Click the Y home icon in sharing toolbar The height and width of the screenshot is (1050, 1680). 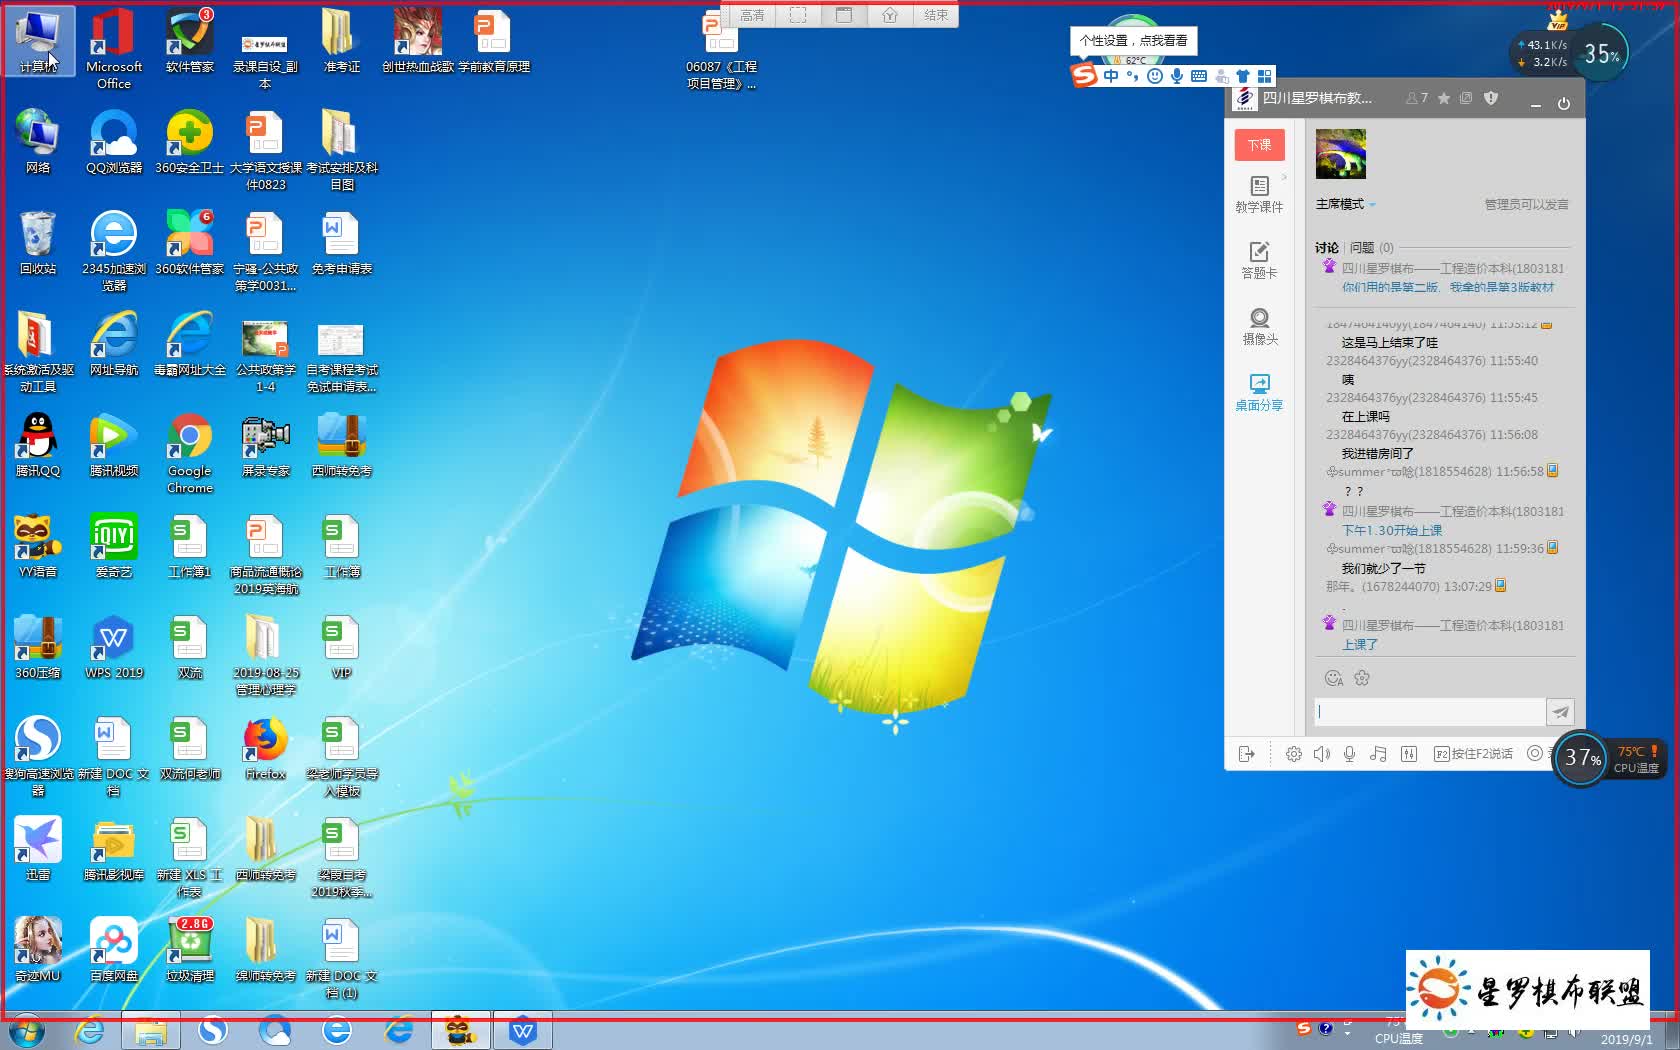click(x=890, y=15)
